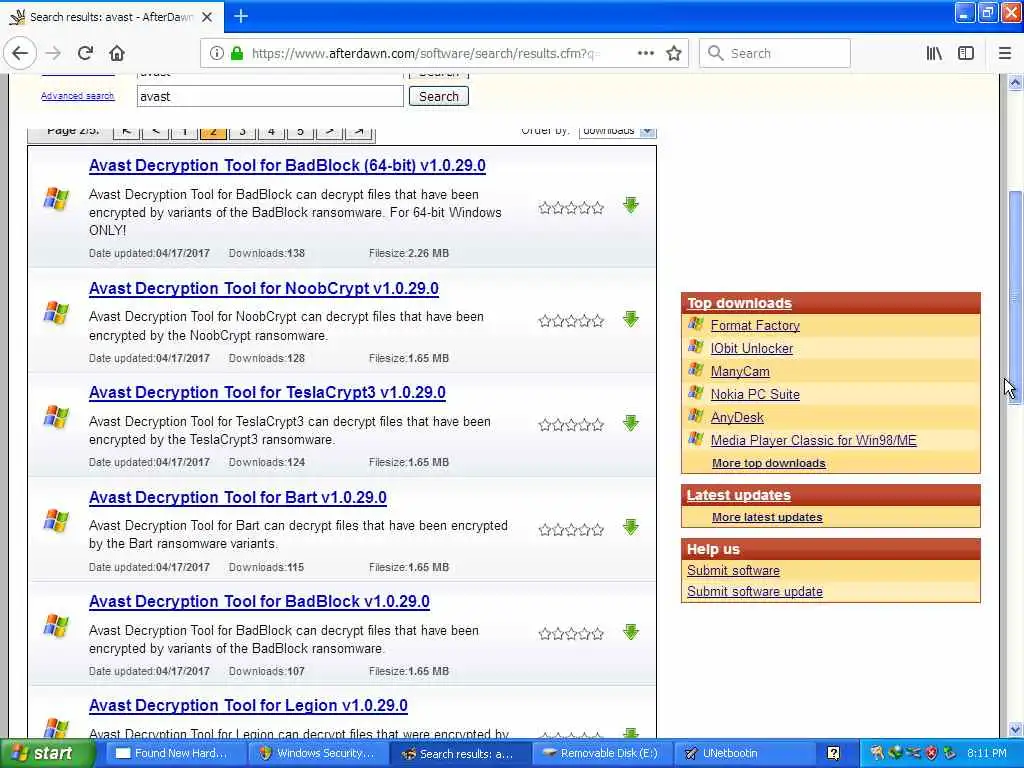Open the Advanced search link

coord(78,96)
